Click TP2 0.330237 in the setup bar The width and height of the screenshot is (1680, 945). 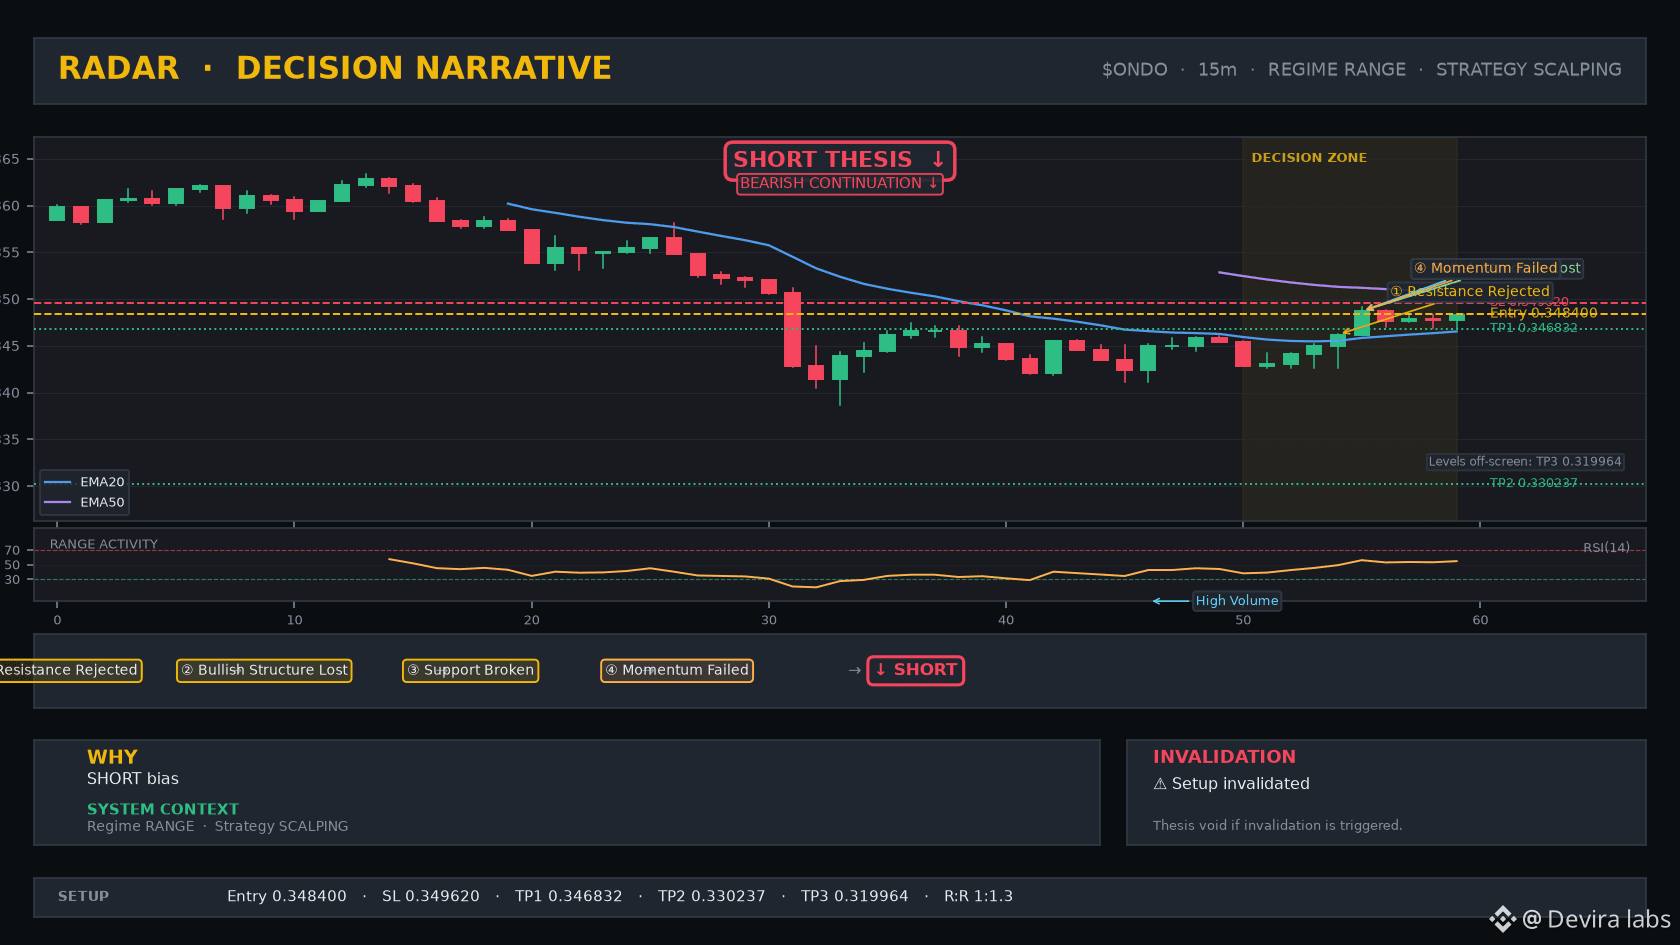[712, 896]
